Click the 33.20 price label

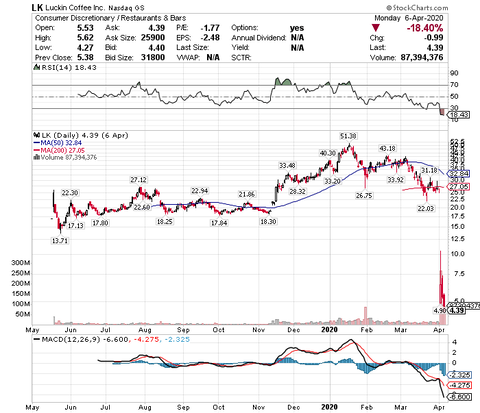click(332, 181)
